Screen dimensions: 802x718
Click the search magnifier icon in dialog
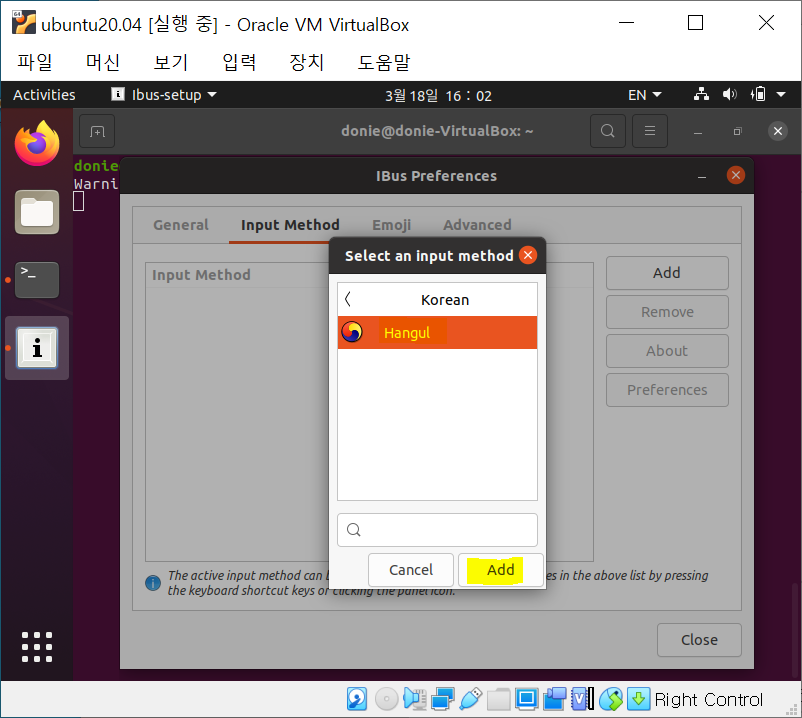pos(353,530)
